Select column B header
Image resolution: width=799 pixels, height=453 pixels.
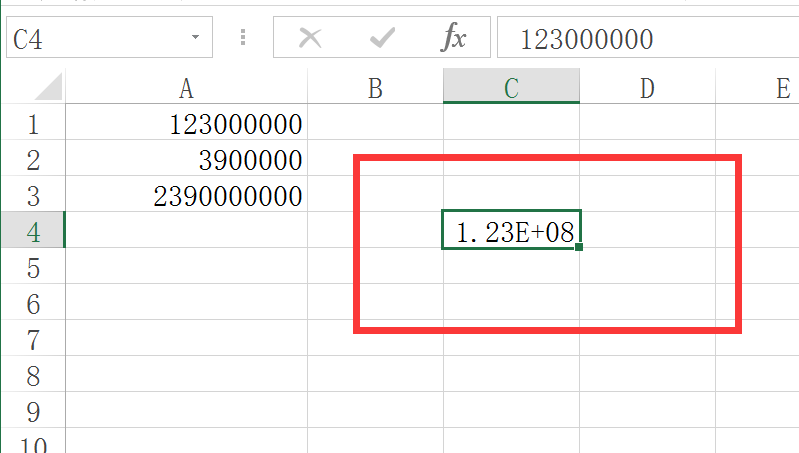[x=376, y=88]
